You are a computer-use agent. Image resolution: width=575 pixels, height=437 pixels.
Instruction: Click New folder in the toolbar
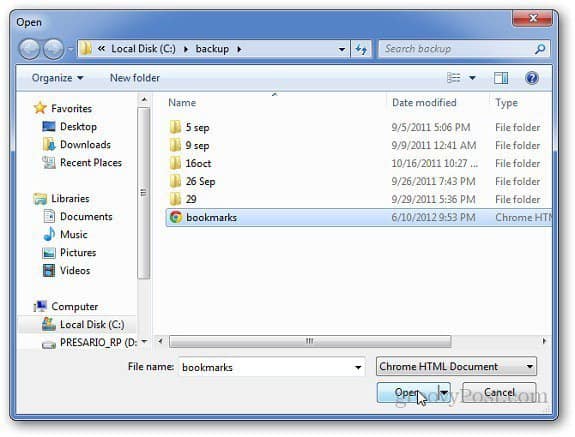135,78
